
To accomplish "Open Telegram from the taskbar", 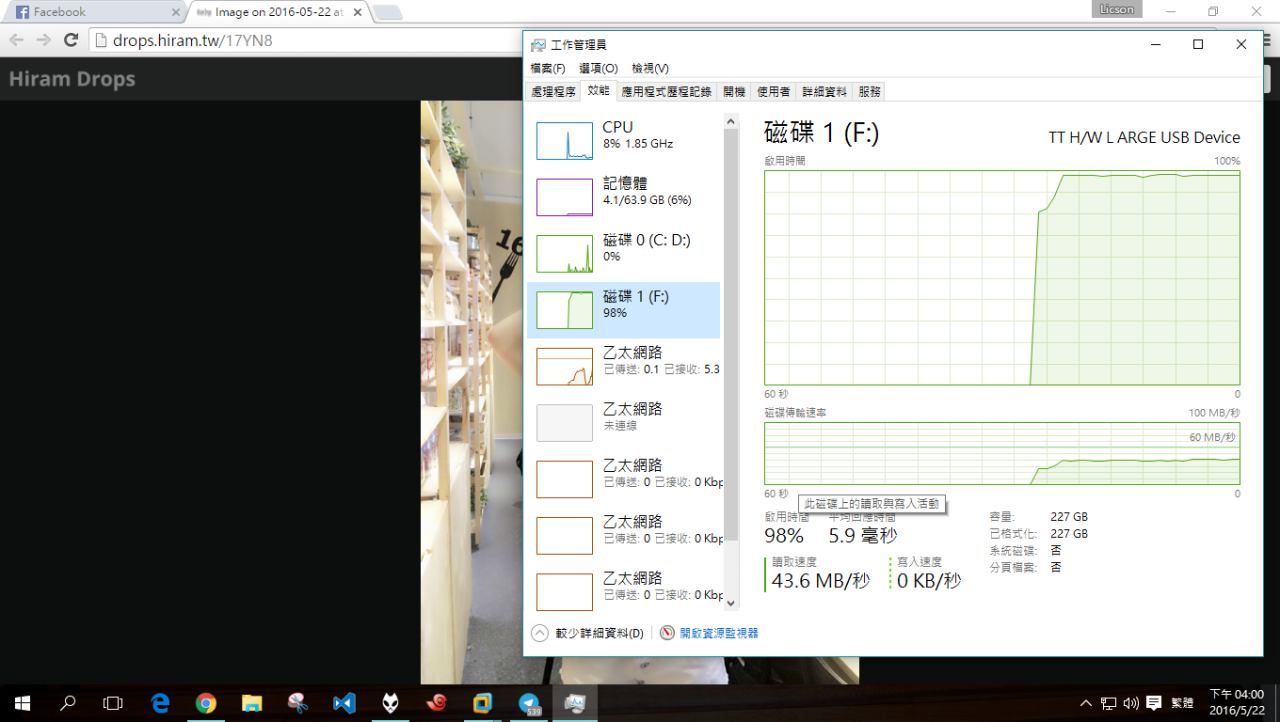I will (x=529, y=703).
